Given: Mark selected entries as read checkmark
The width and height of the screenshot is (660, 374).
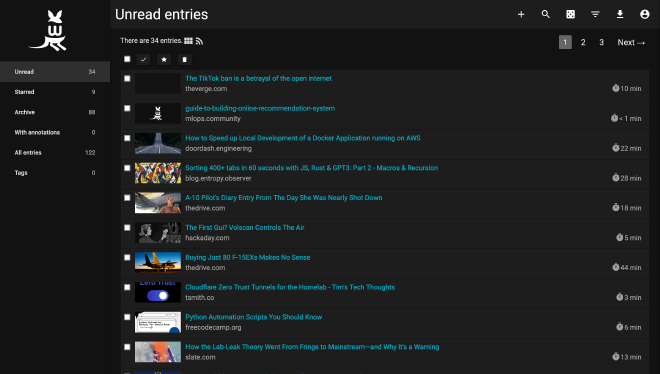Looking at the screenshot, I should pos(144,59).
